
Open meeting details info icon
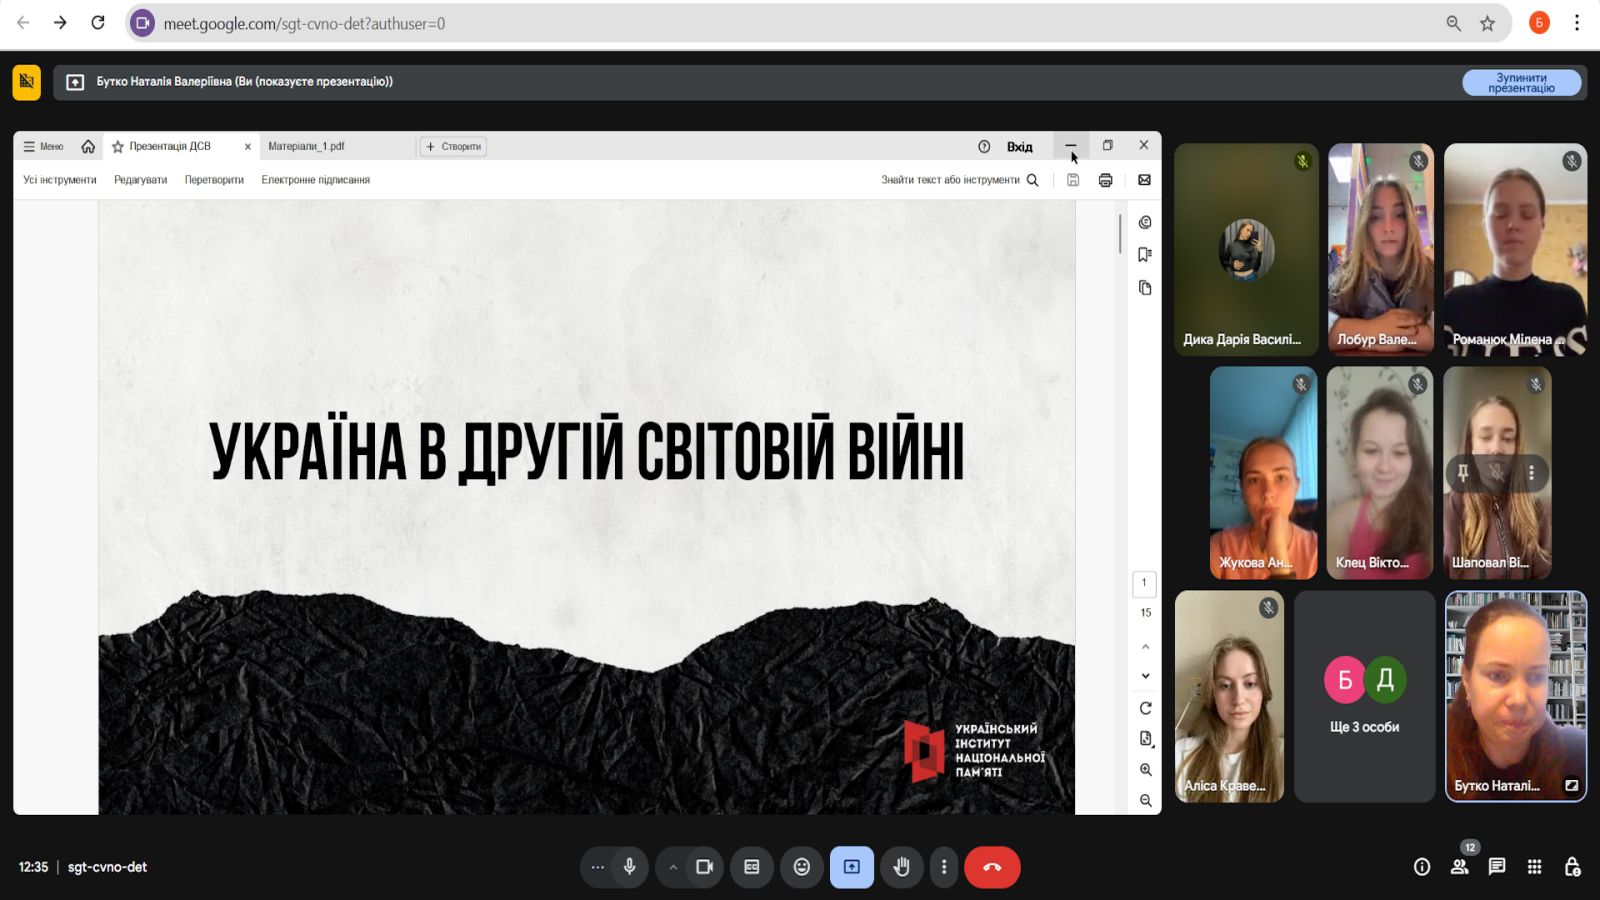[x=1421, y=867]
